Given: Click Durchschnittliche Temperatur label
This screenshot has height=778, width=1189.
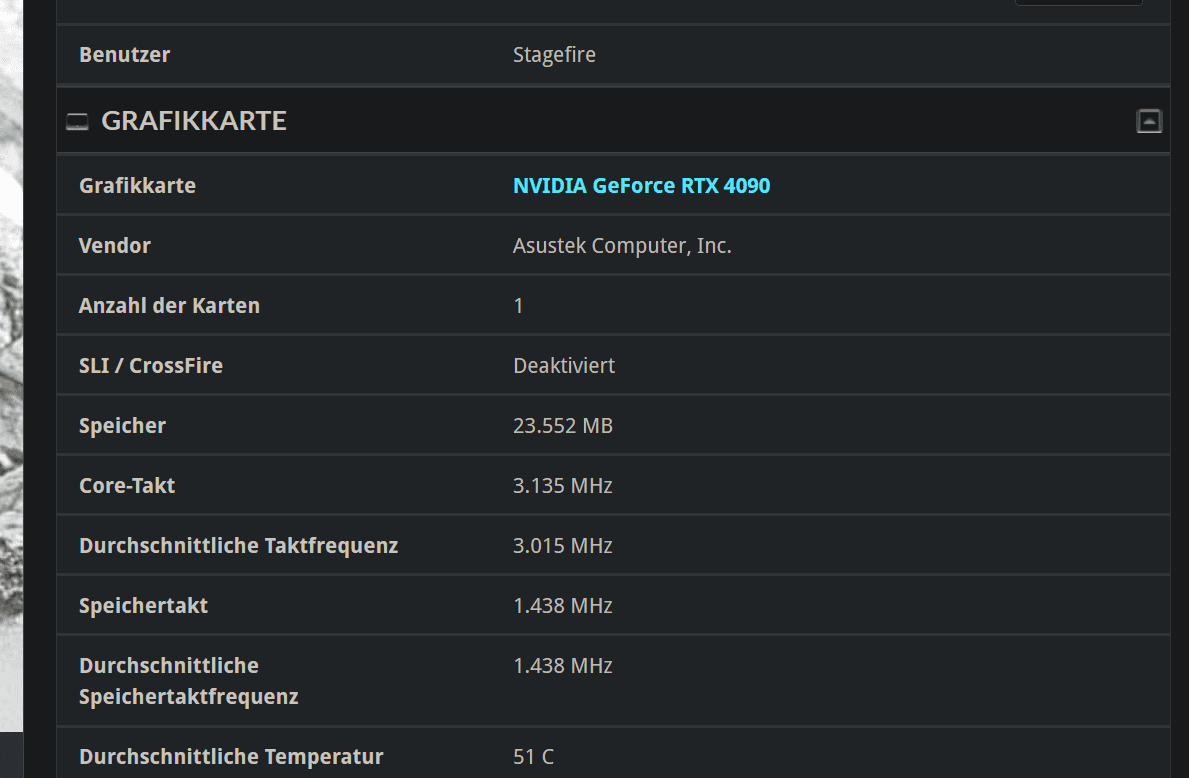Looking at the screenshot, I should click(x=231, y=757).
